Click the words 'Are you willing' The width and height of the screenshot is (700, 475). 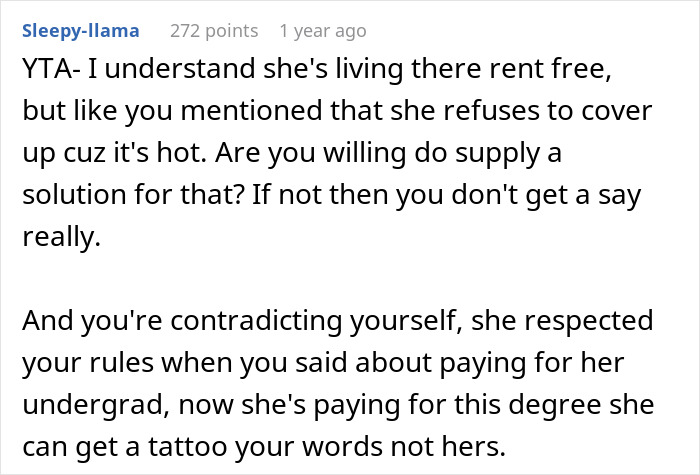click(x=311, y=153)
